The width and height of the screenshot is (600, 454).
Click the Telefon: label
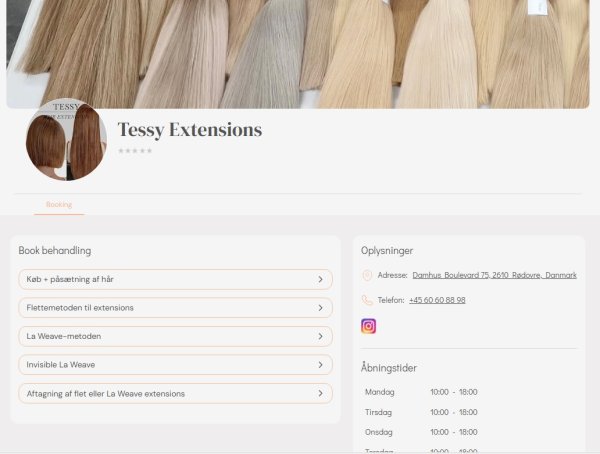pos(391,300)
